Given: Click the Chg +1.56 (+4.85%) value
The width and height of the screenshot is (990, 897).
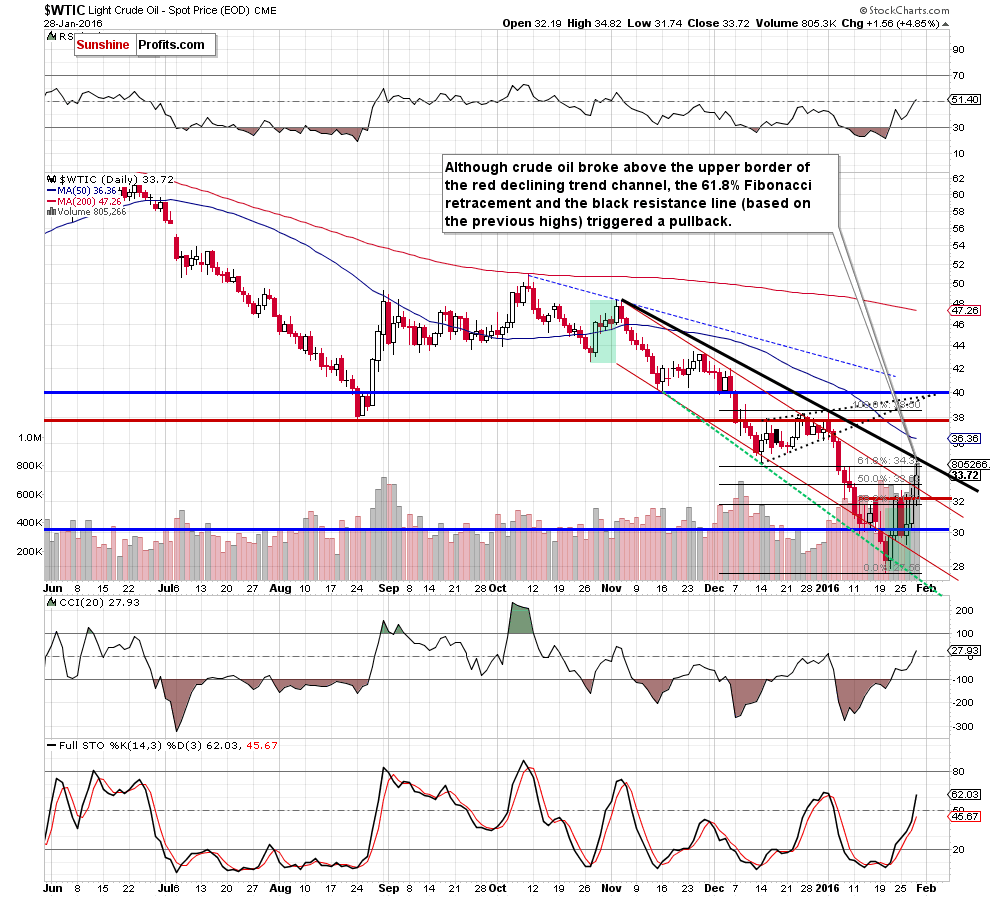Looking at the screenshot, I should click(891, 23).
